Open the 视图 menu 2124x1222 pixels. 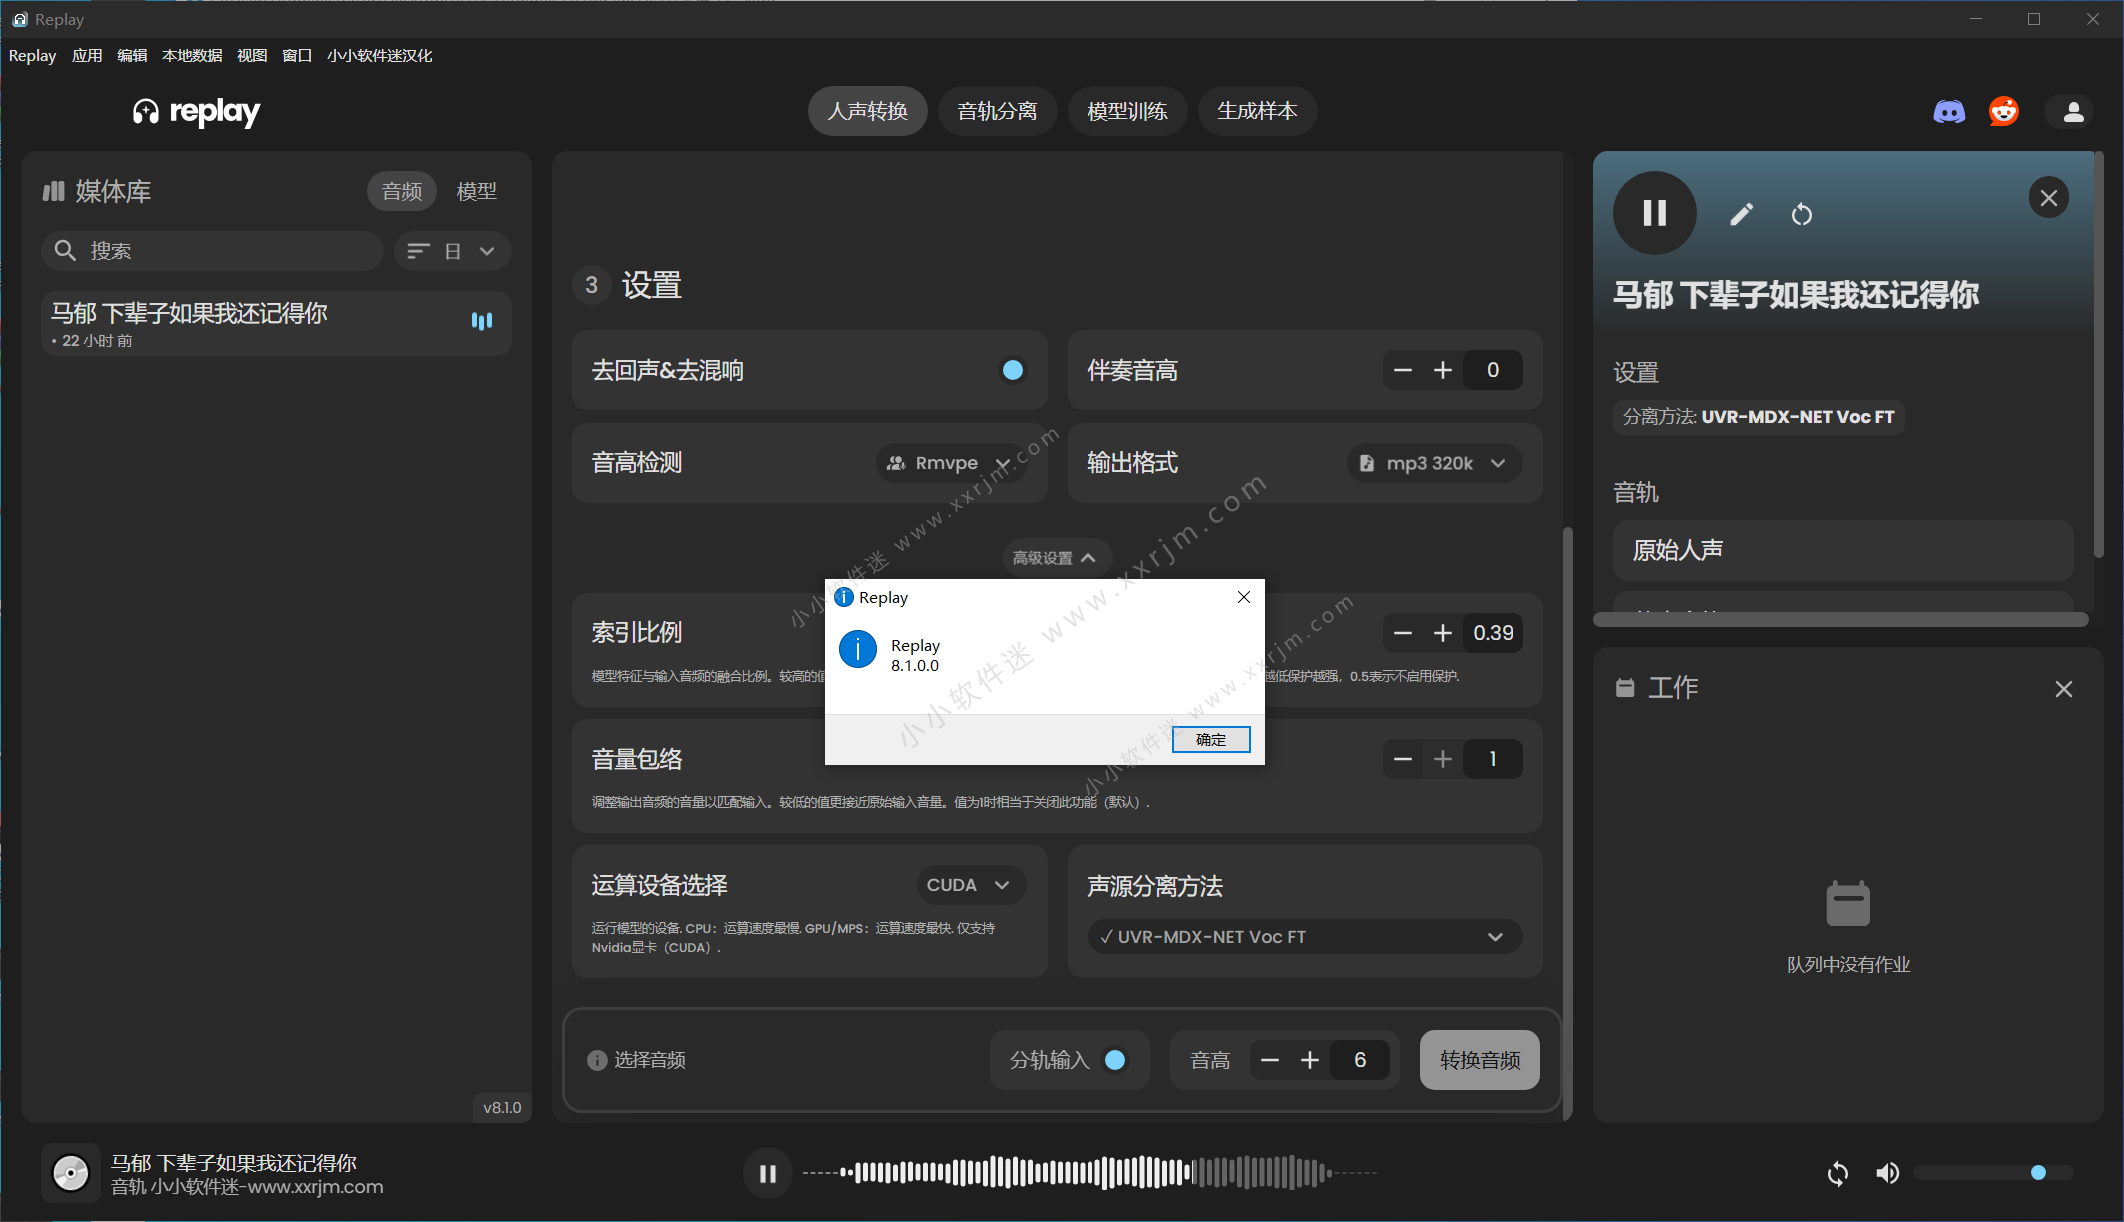click(252, 56)
